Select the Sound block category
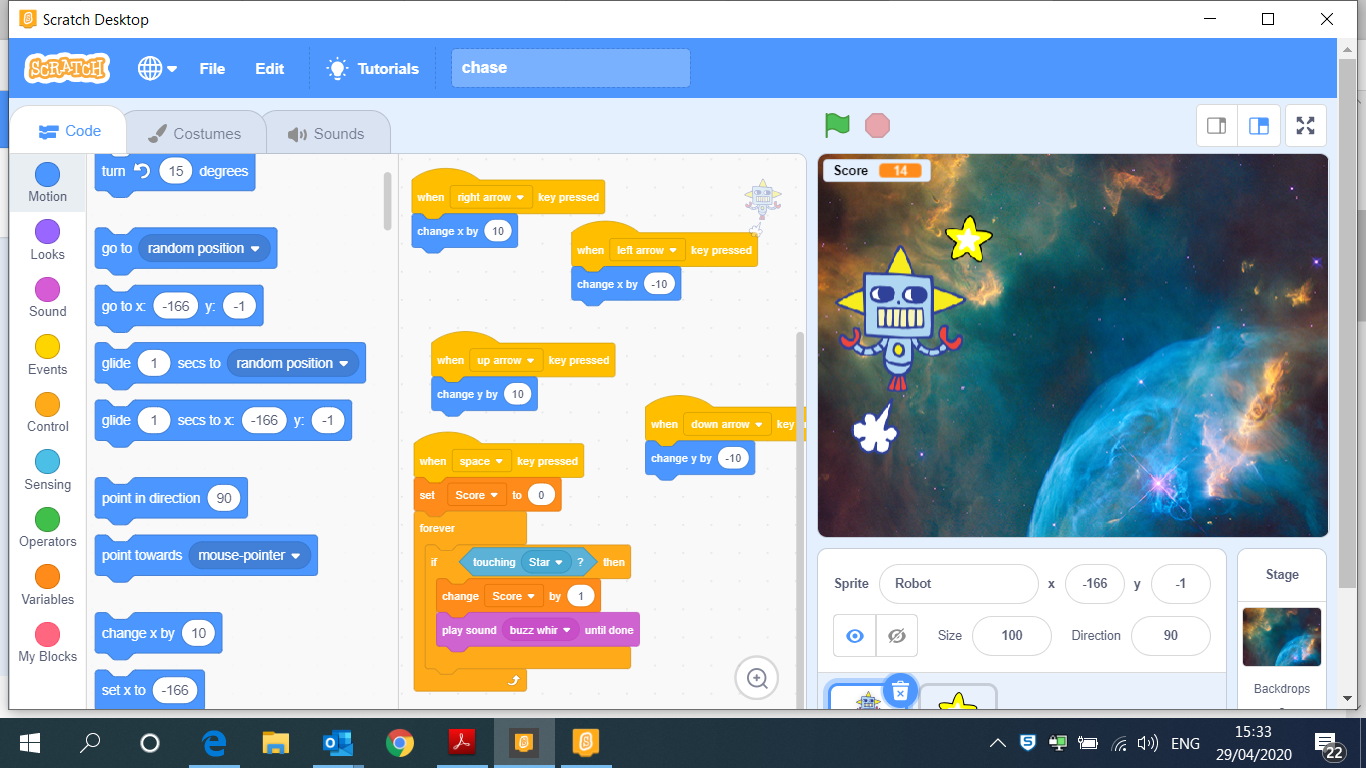 click(x=47, y=298)
